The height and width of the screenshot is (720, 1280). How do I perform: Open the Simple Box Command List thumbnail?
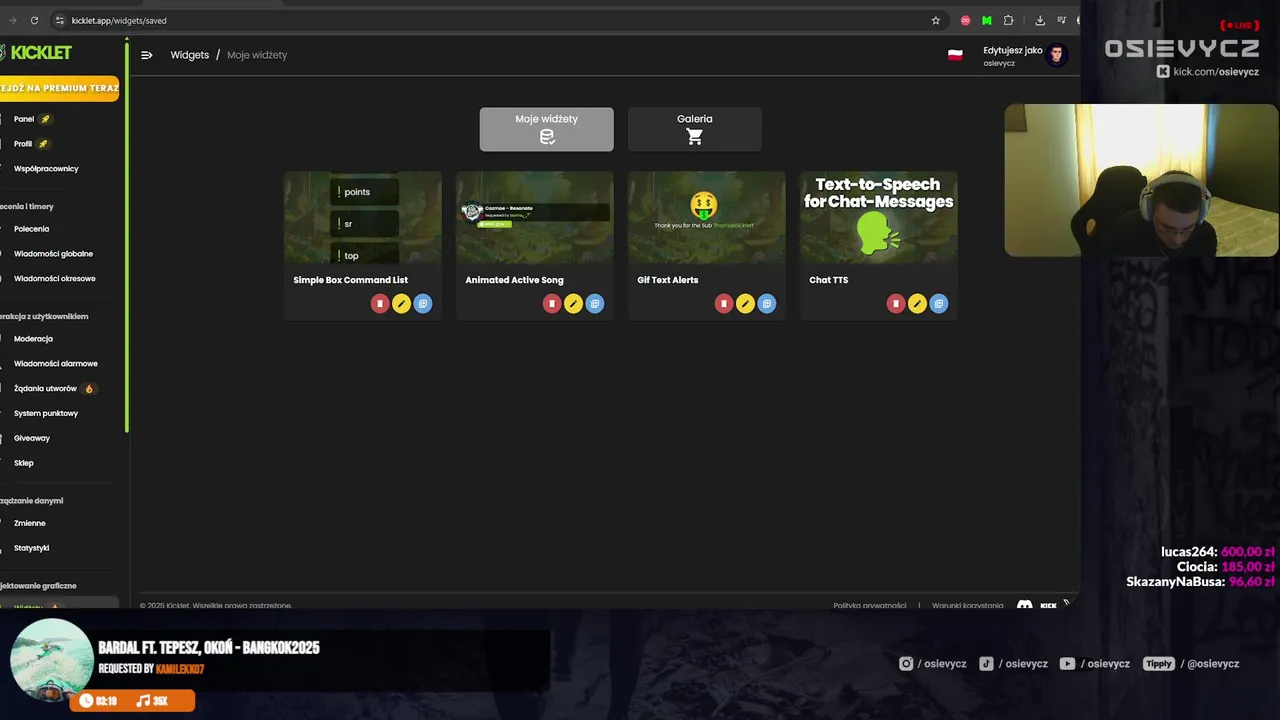[x=362, y=218]
